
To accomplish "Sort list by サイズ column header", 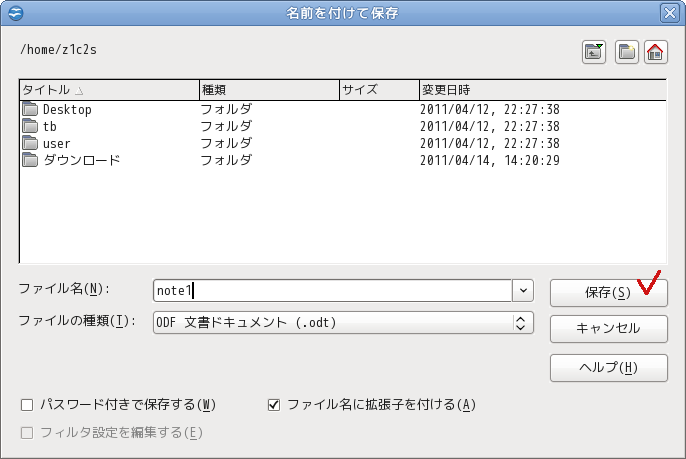I will coord(379,90).
